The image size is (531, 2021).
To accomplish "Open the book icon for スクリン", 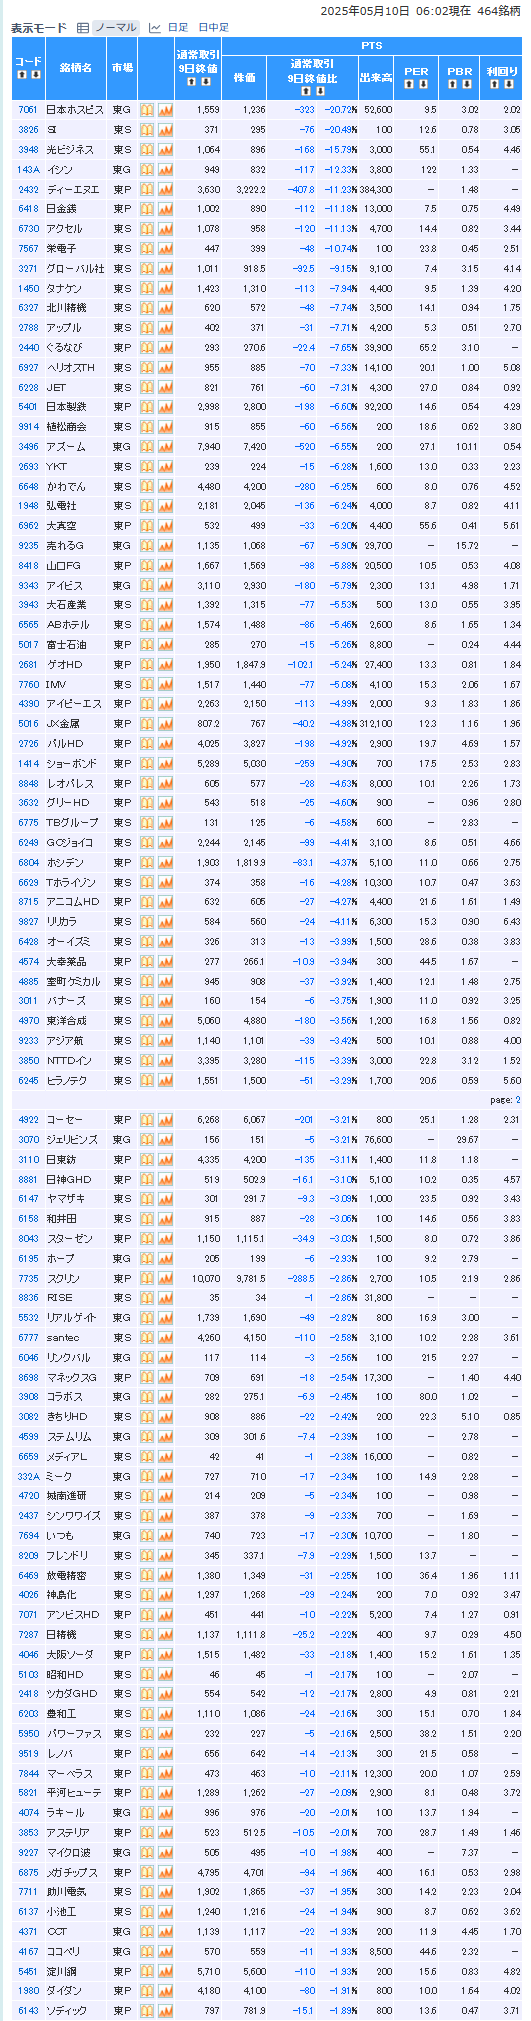I will coord(146,1278).
